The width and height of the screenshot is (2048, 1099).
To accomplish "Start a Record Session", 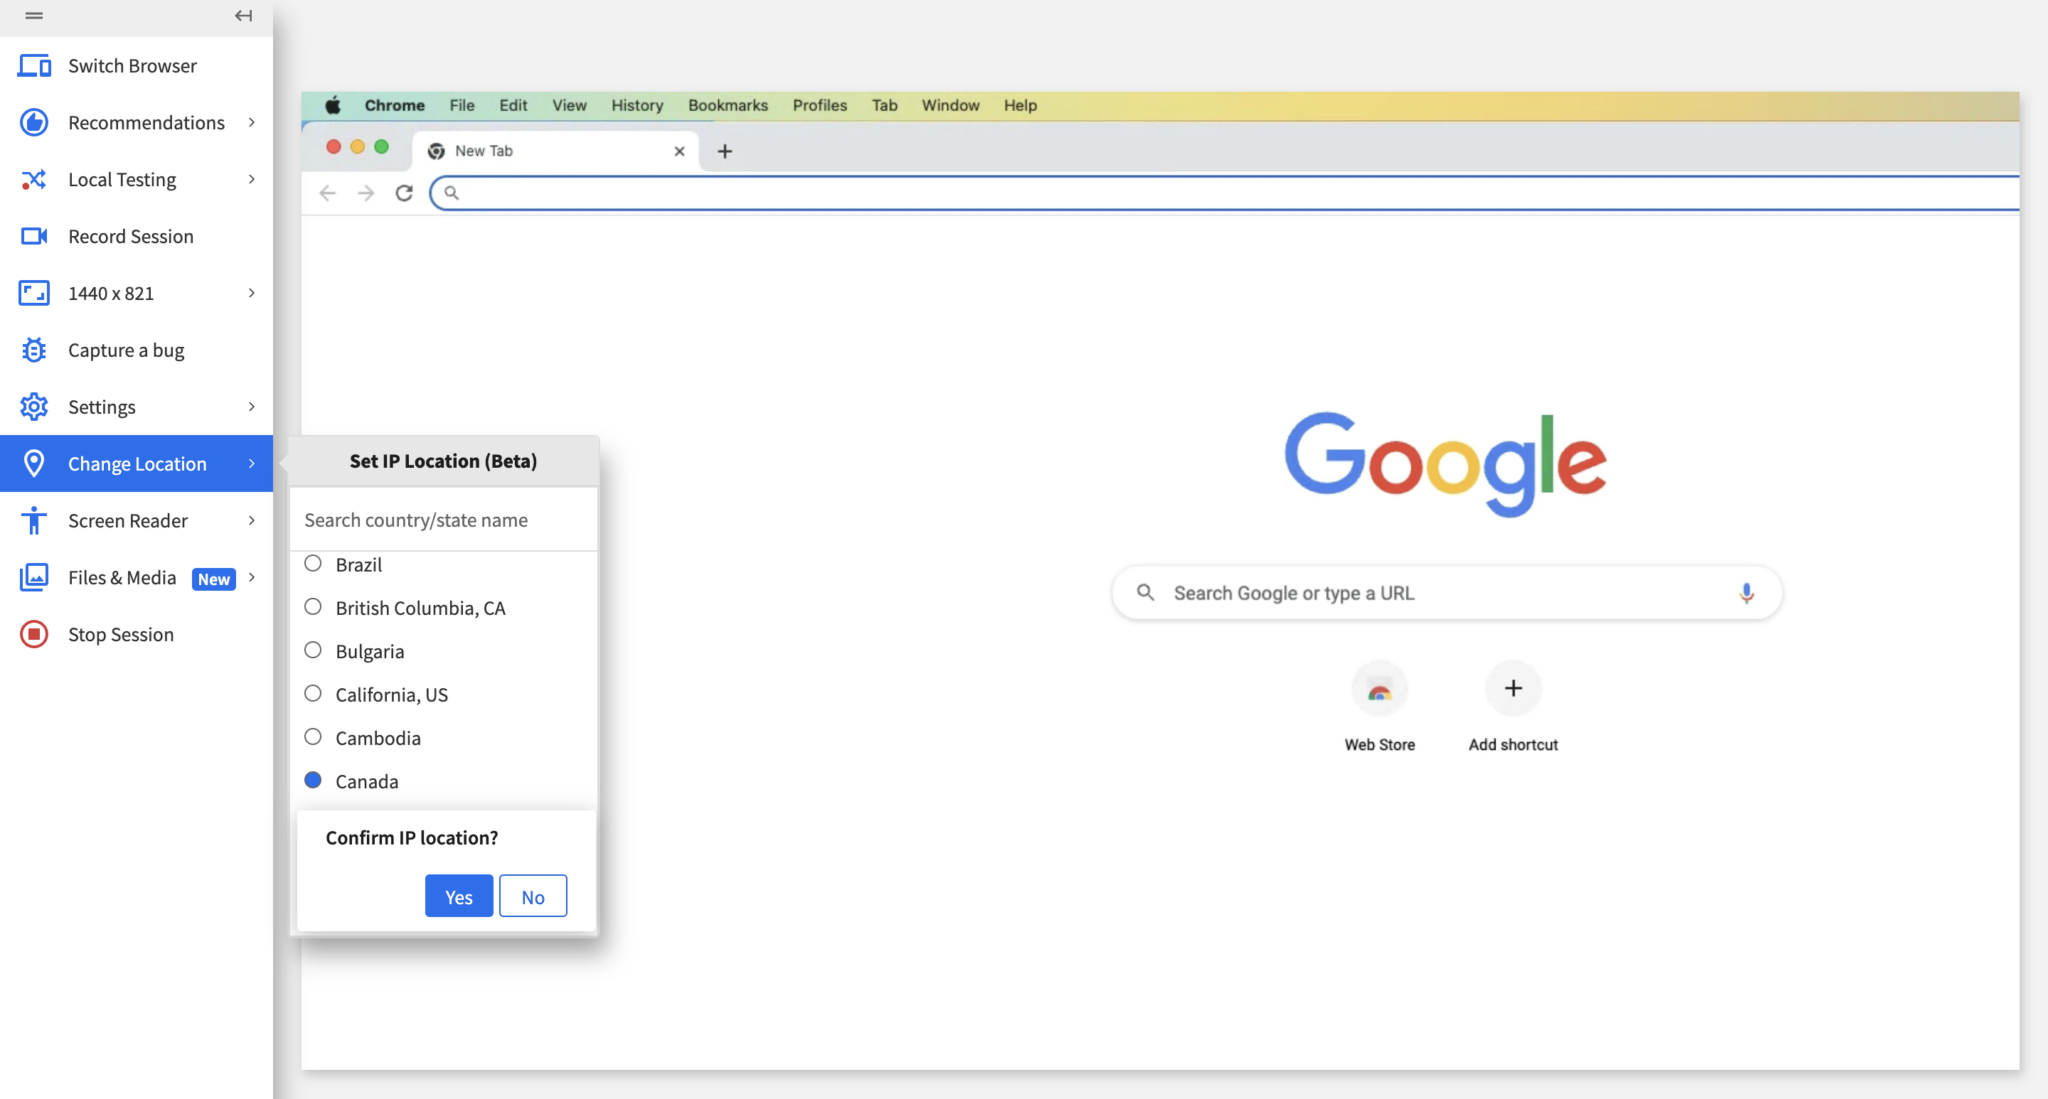I will point(34,236).
